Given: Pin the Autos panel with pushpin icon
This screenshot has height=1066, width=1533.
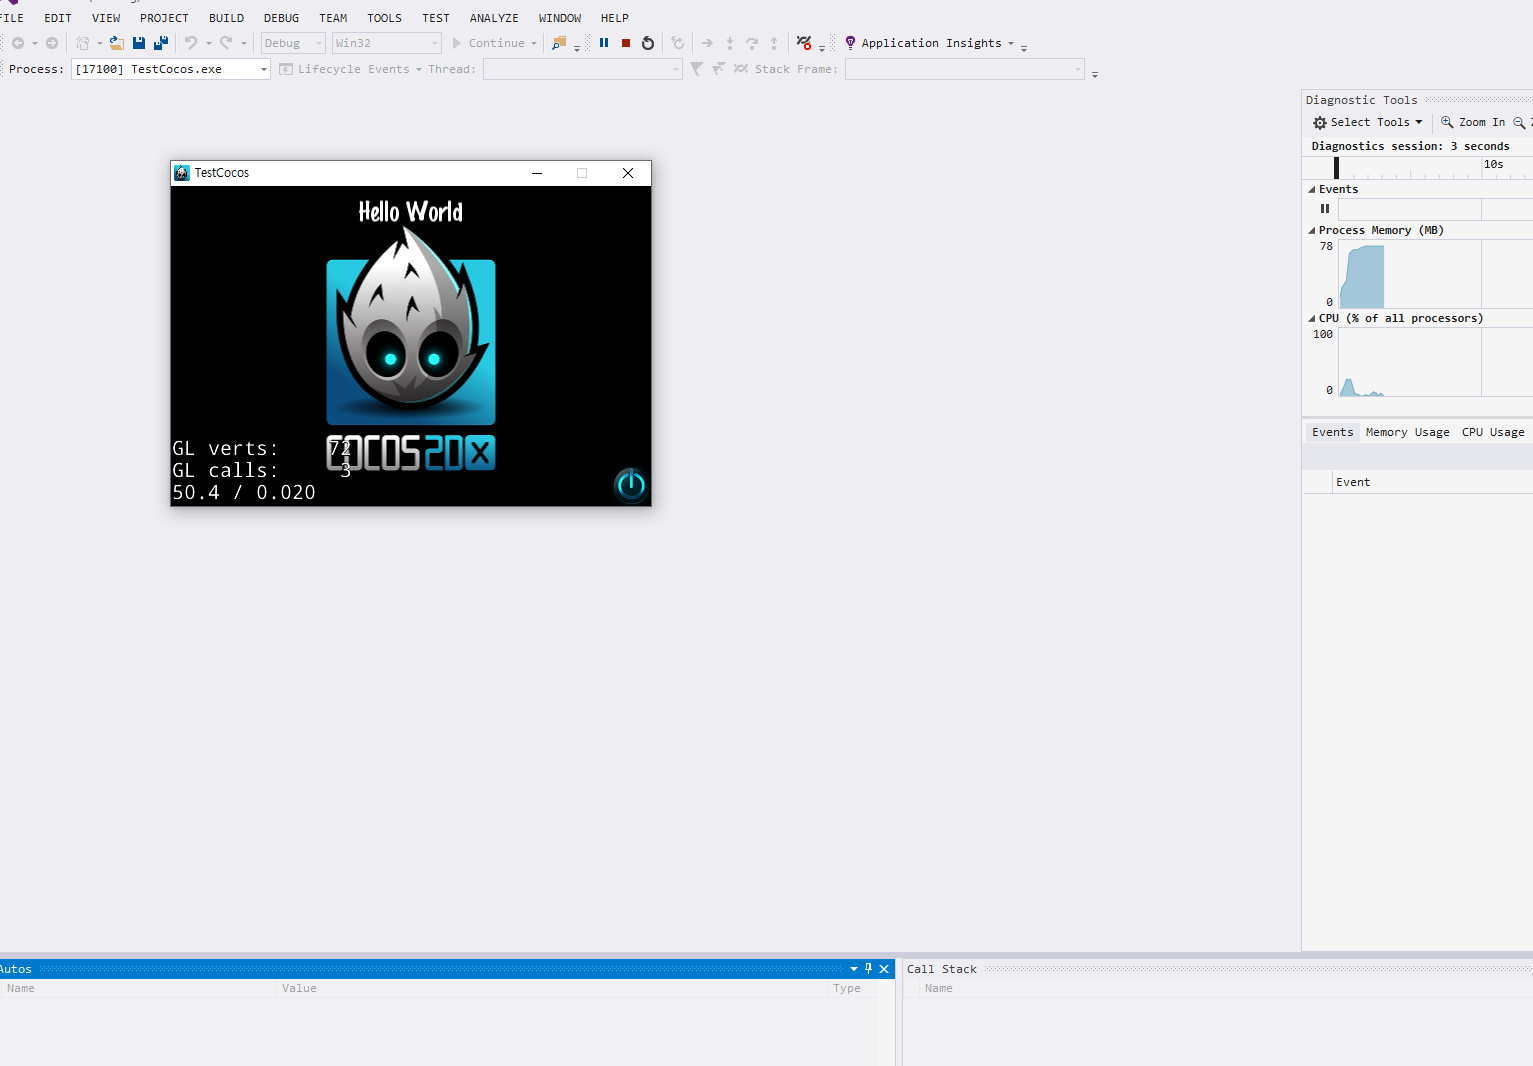Looking at the screenshot, I should tap(868, 968).
